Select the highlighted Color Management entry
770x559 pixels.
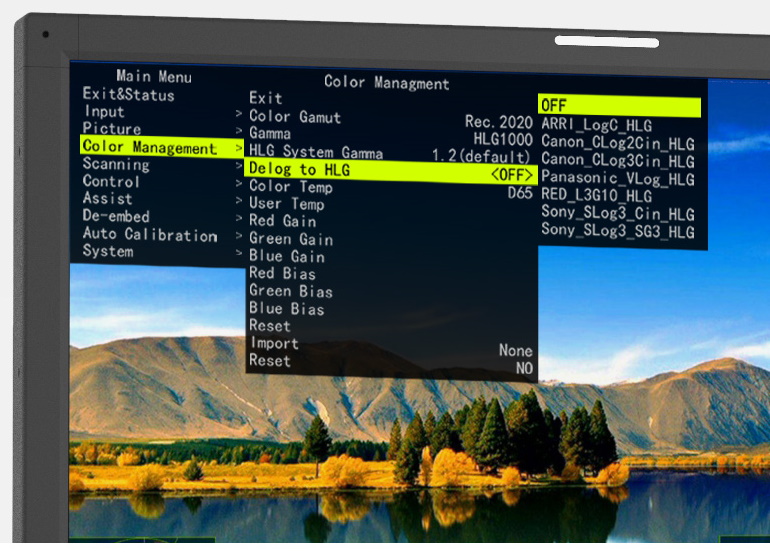point(162,147)
